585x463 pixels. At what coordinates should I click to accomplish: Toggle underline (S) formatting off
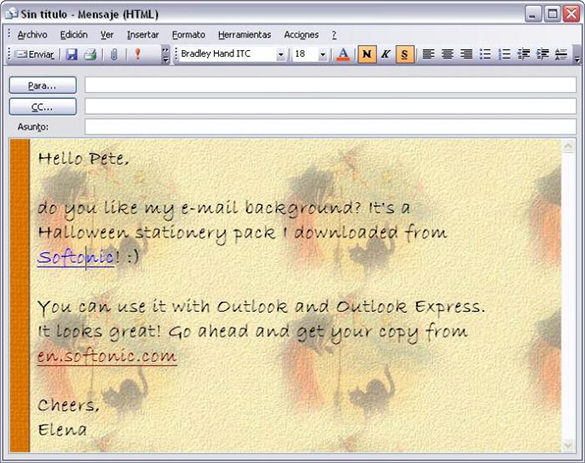tap(405, 54)
